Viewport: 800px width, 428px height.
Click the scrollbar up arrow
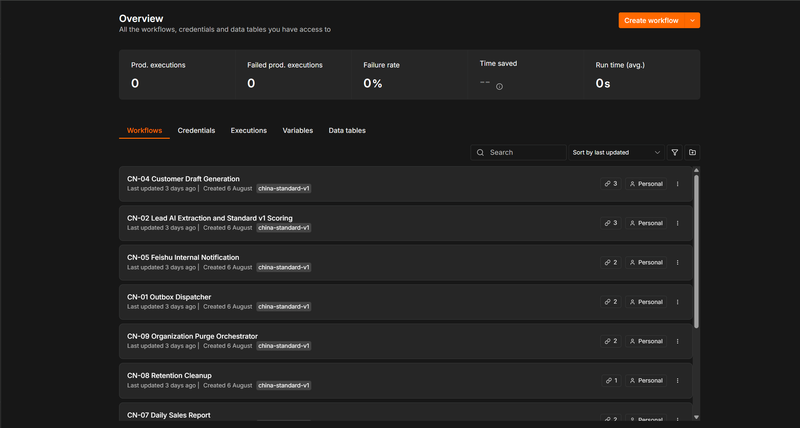(x=696, y=170)
